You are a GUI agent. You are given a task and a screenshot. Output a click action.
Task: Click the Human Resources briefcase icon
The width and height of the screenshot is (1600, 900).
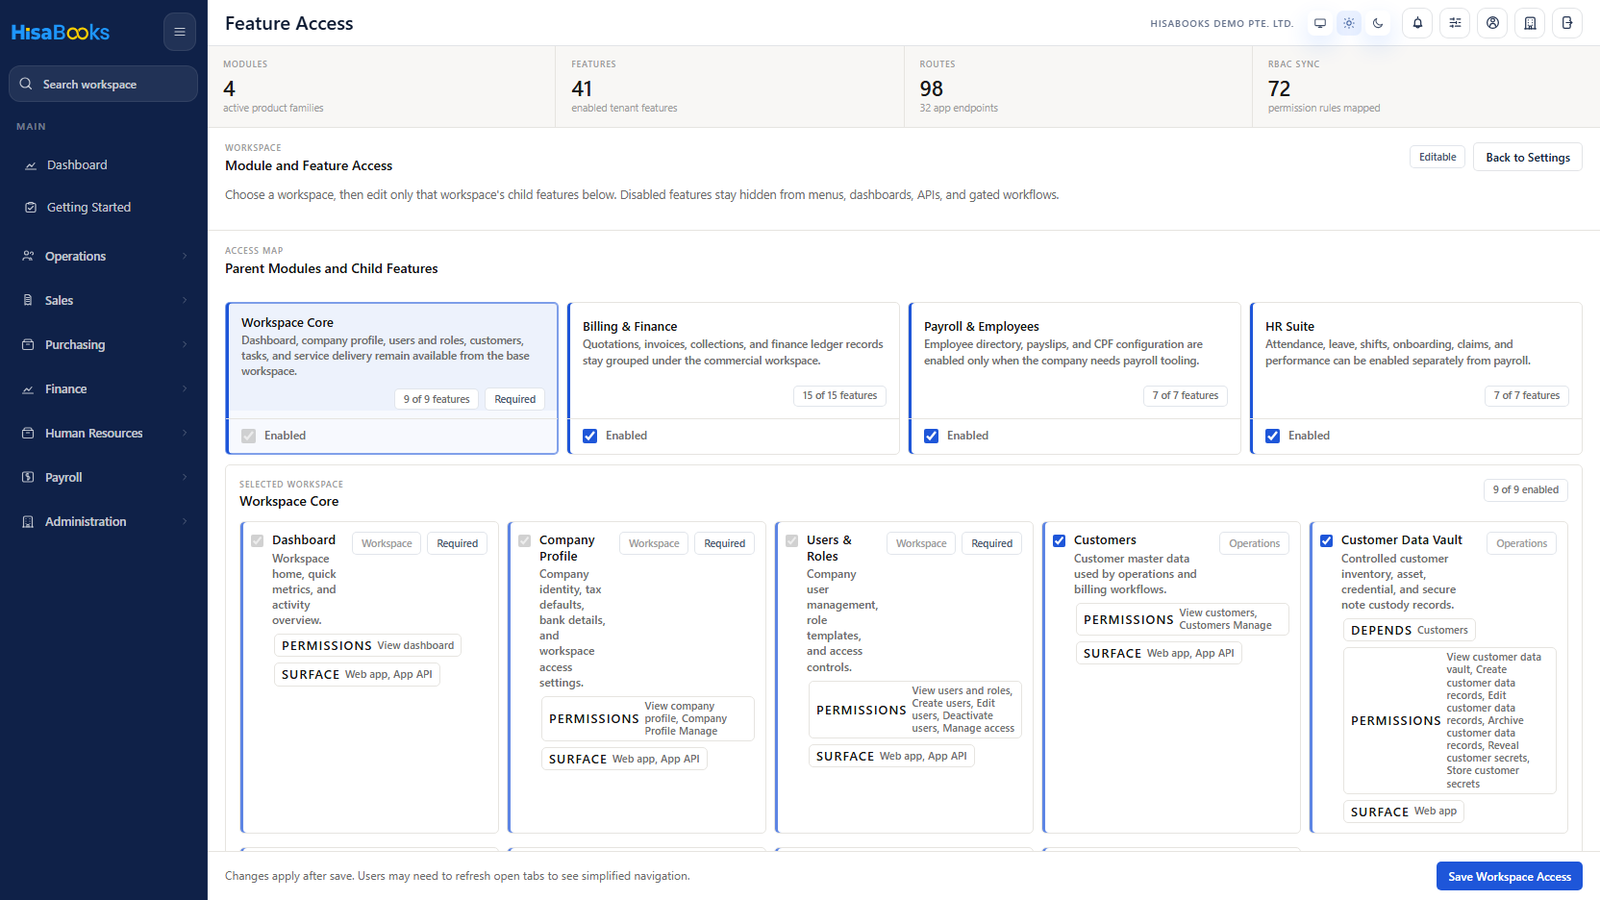click(28, 433)
